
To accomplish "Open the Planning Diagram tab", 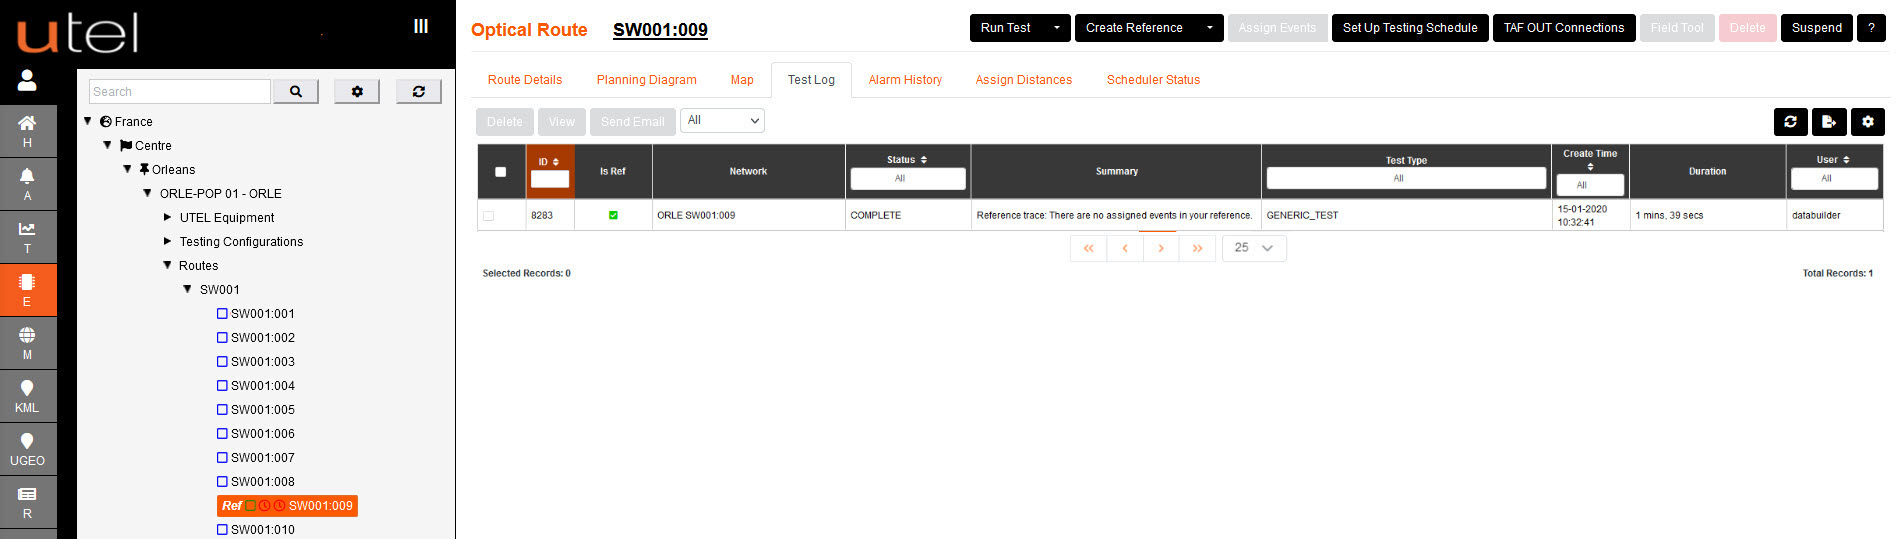I will pos(646,80).
